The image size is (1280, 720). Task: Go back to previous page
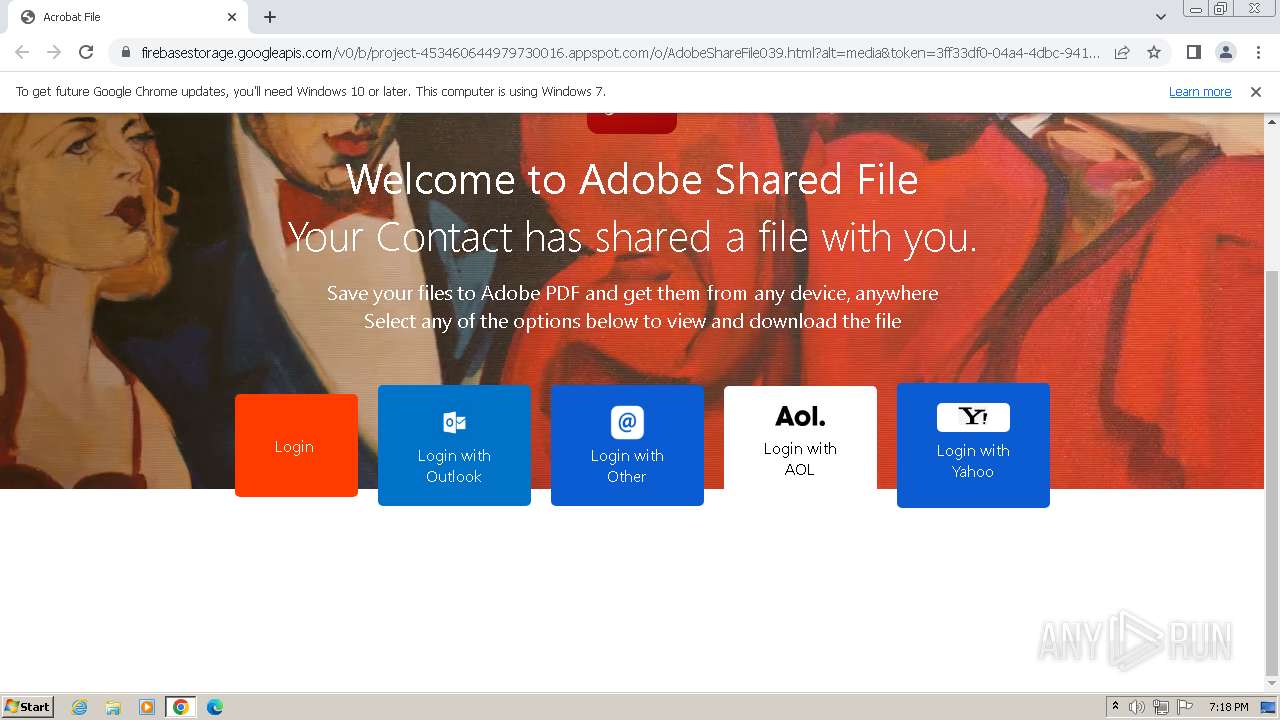(x=22, y=52)
